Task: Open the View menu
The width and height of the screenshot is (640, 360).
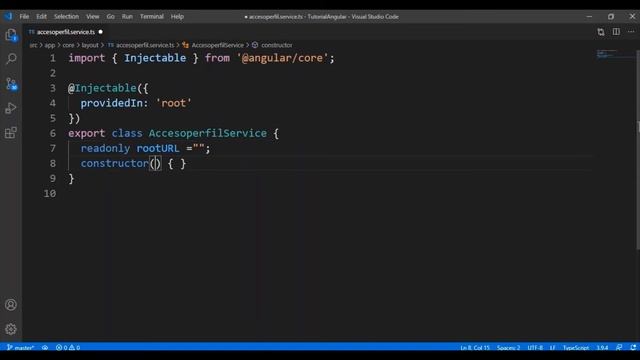Action: click(x=93, y=17)
